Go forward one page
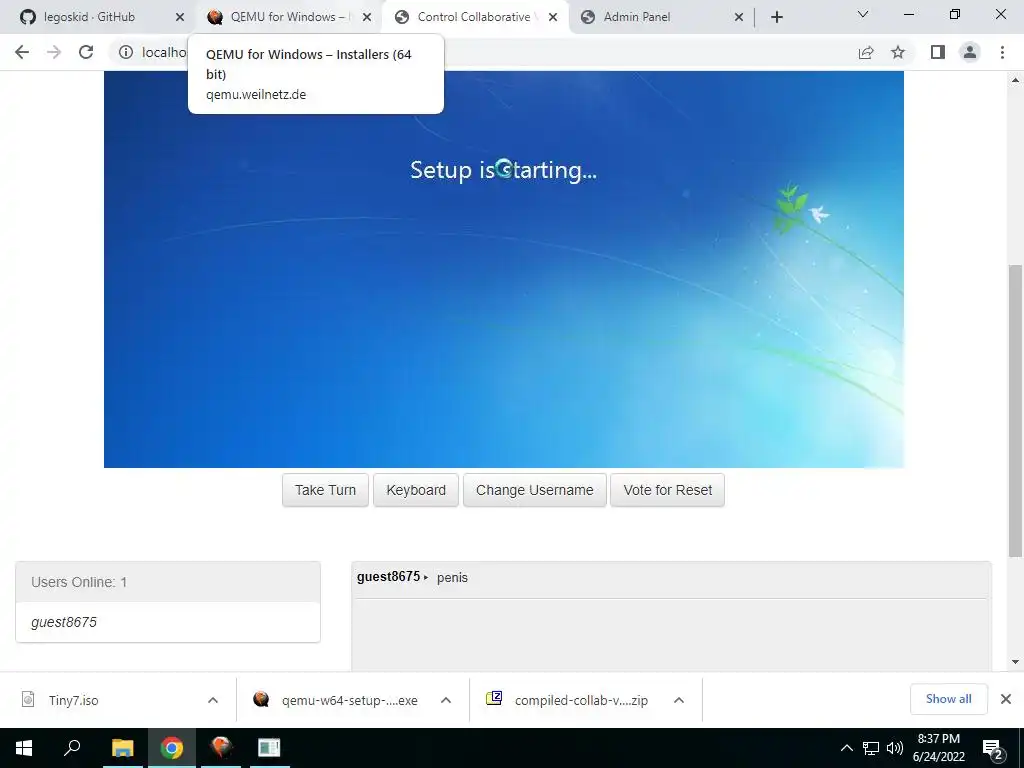Image resolution: width=1024 pixels, height=768 pixels. coord(54,52)
